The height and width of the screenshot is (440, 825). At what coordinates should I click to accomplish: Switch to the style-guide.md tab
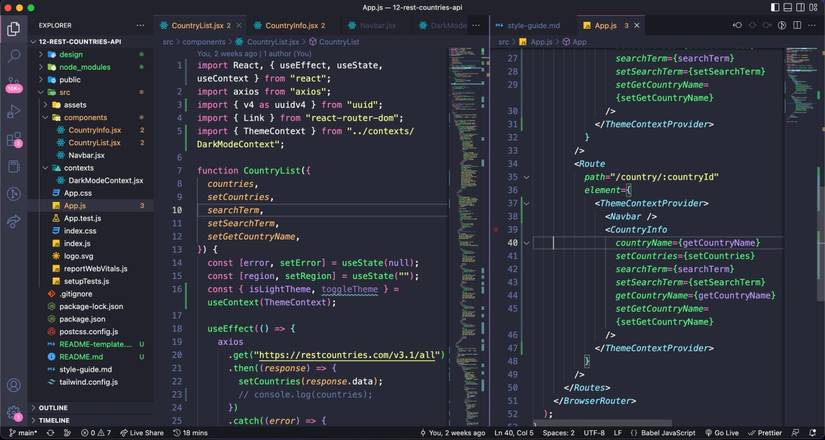tap(533, 25)
